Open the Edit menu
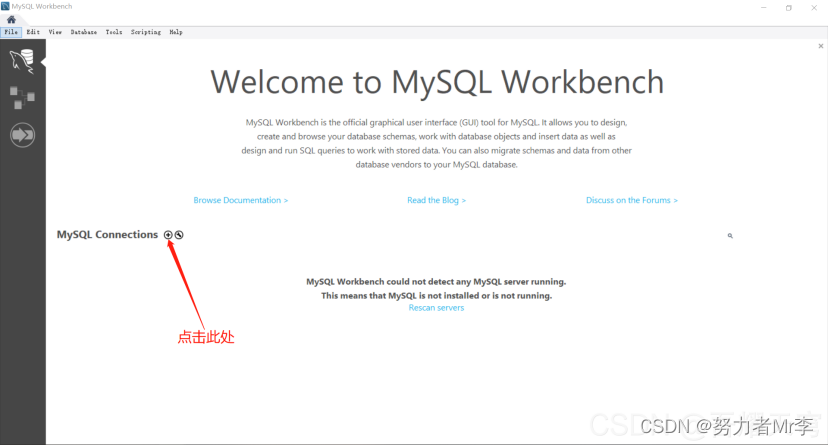The width and height of the screenshot is (828, 445). tap(33, 32)
